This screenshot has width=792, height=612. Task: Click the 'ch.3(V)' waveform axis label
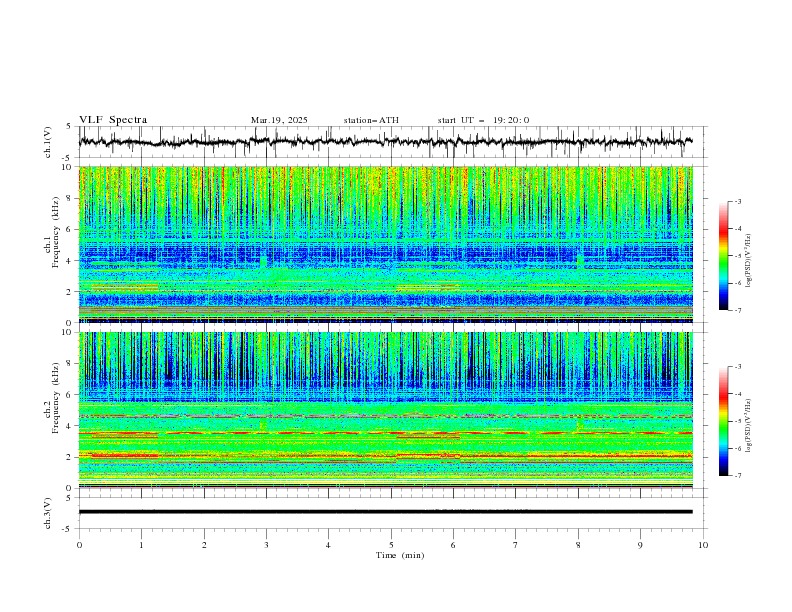48,513
